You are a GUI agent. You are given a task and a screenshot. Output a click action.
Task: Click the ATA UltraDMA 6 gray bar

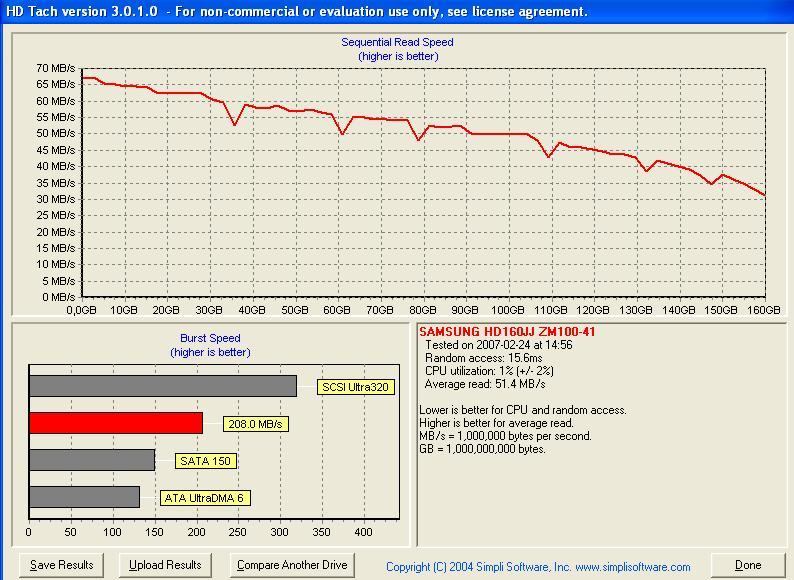pos(85,497)
